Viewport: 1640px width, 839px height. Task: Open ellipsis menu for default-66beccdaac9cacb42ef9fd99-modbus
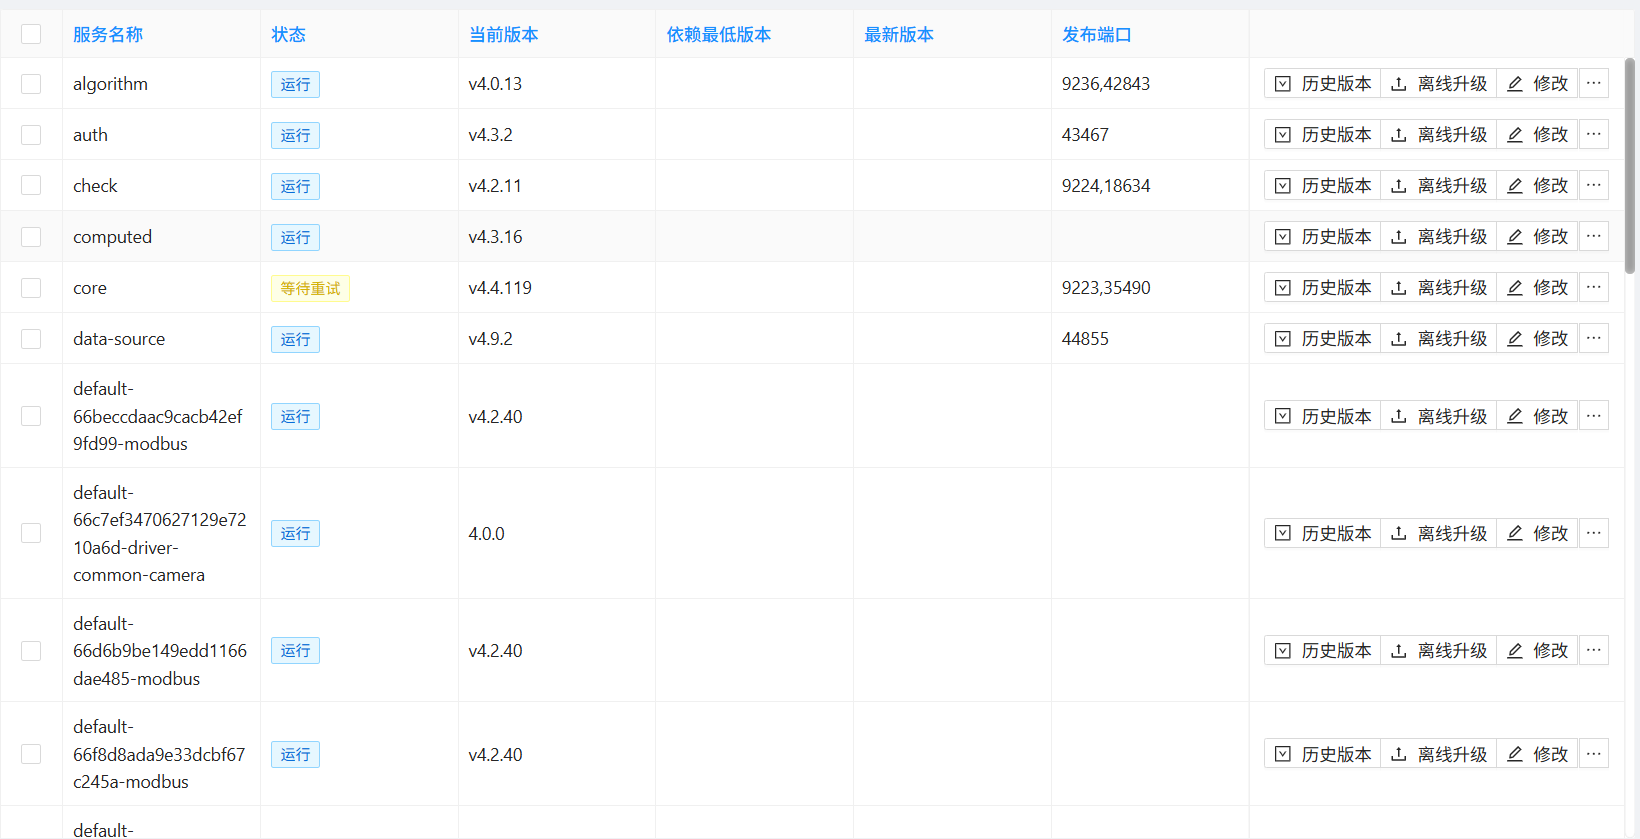[1594, 416]
